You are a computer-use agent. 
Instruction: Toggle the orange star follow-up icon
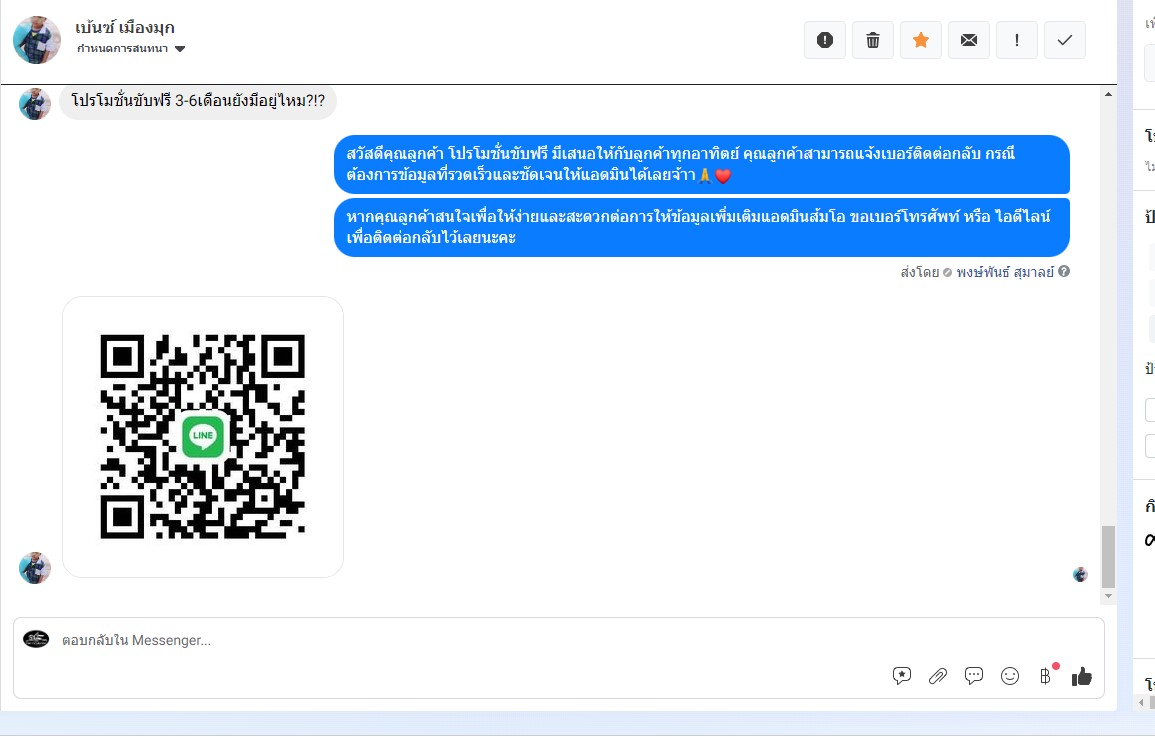921,40
